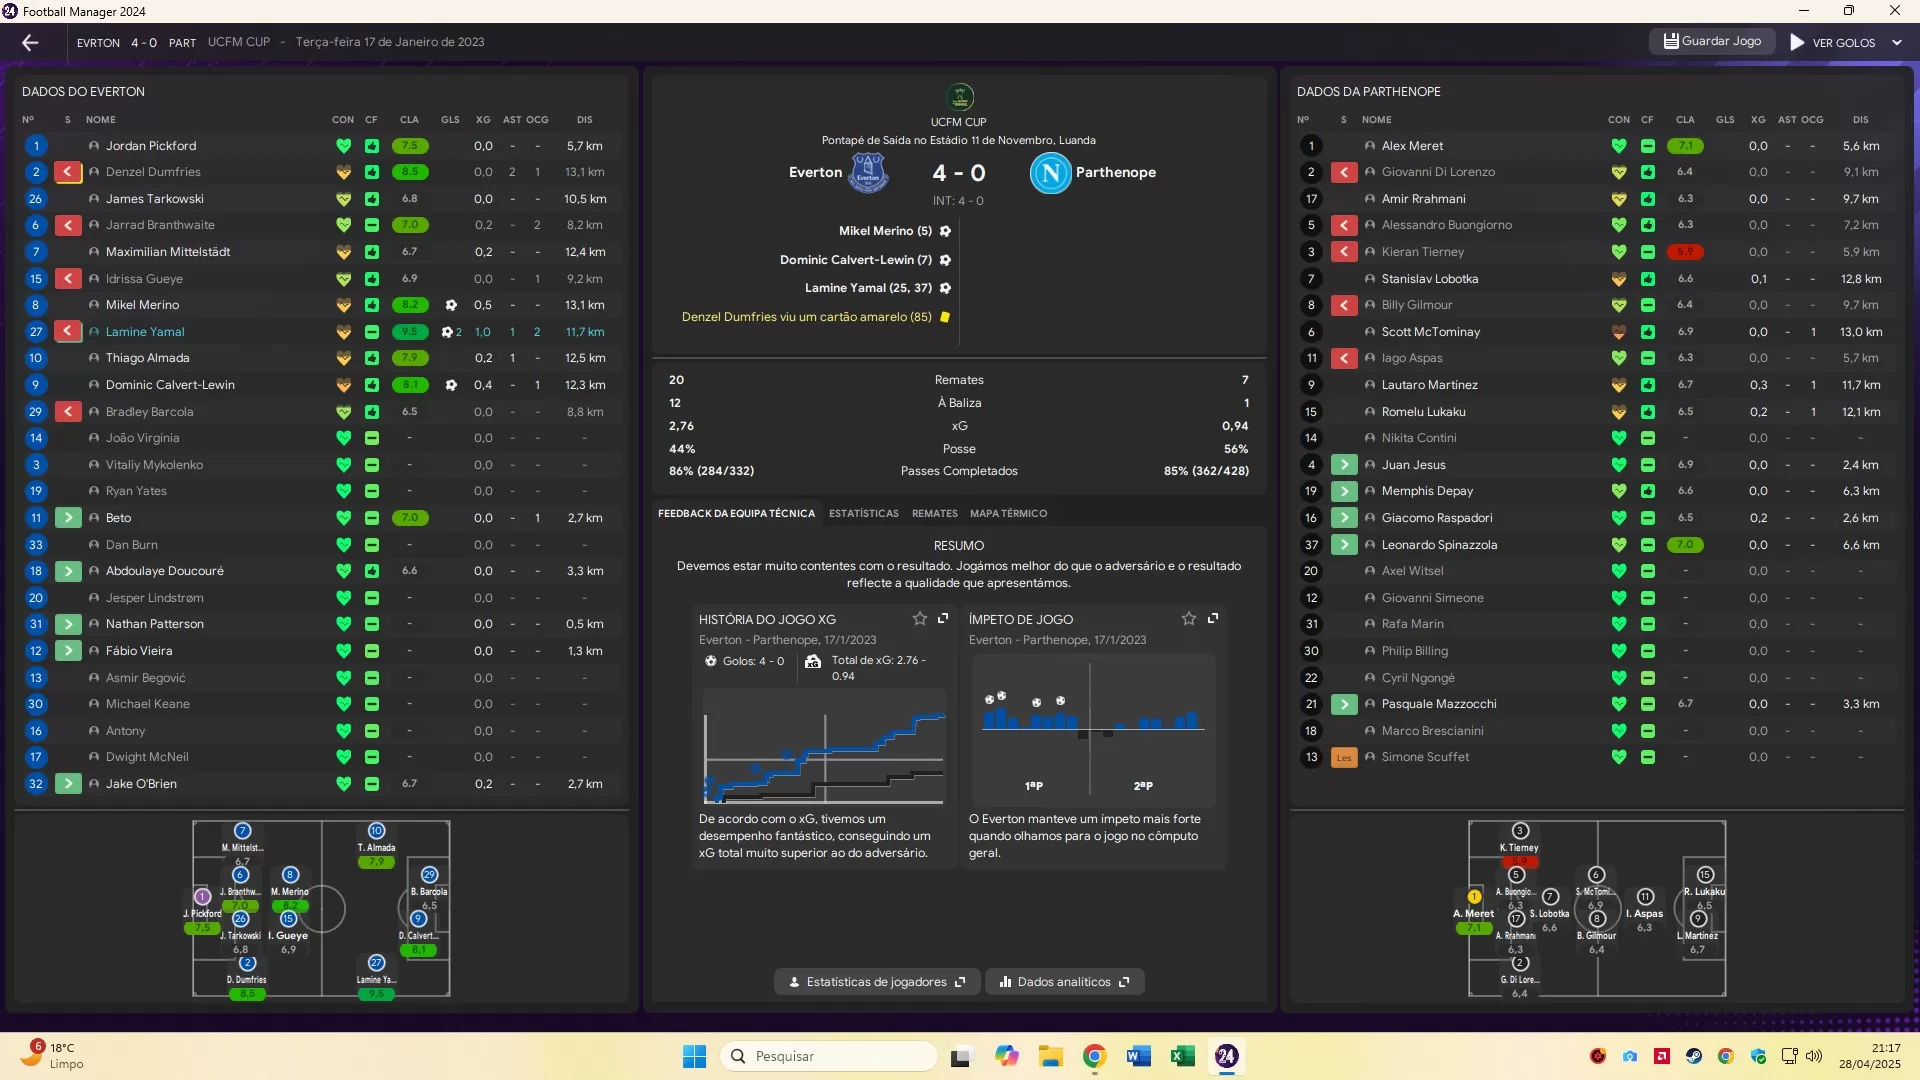
Task: Click substitution-off icon for Idrissa Gueye
Action: [68, 279]
